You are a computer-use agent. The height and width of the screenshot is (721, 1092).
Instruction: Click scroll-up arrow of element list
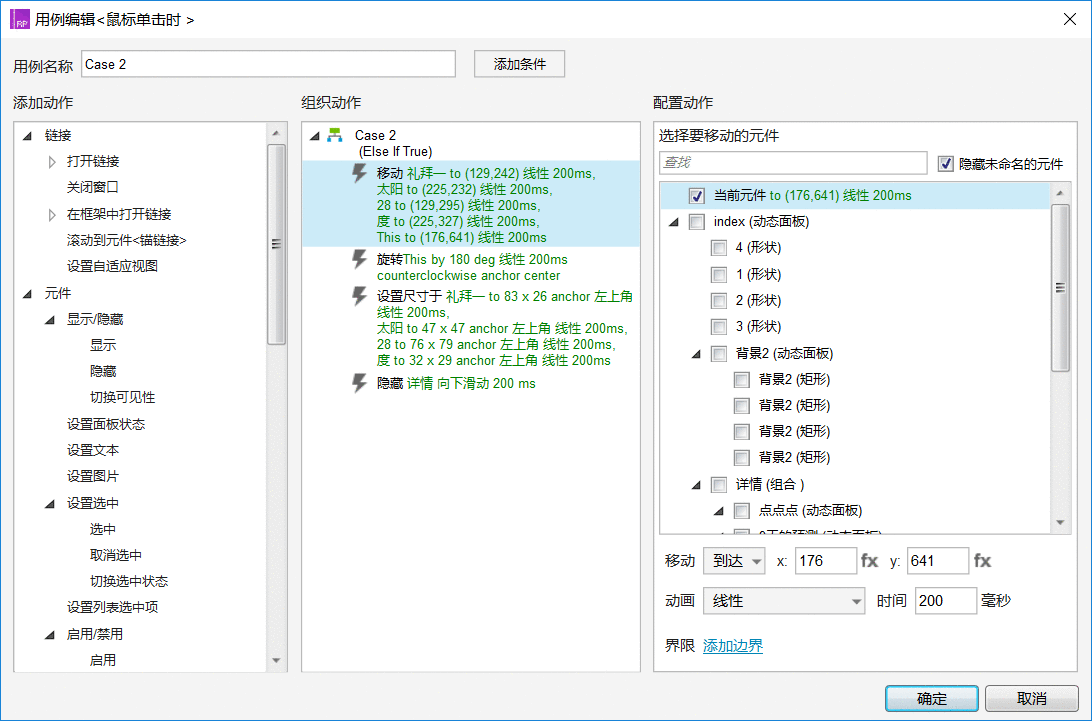(1060, 193)
